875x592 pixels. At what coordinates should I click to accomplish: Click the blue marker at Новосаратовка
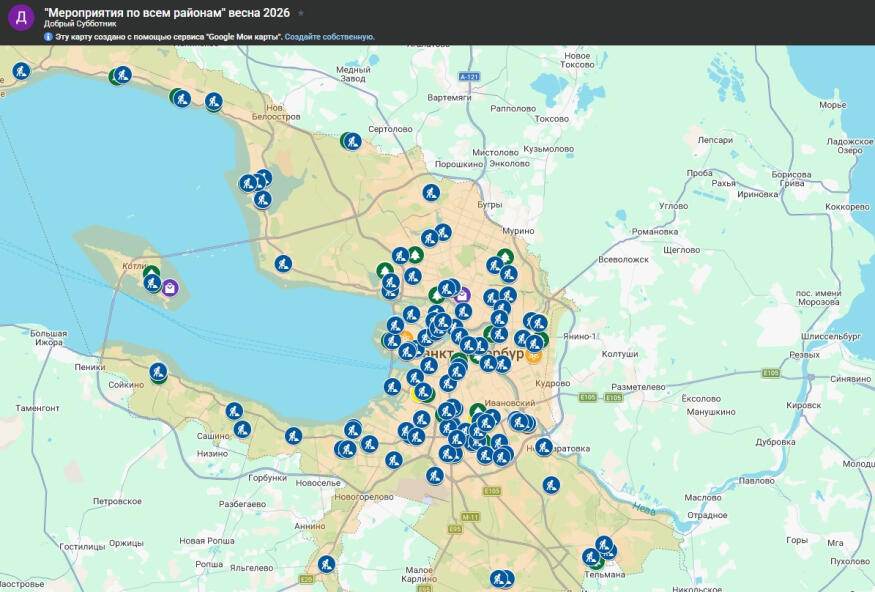(x=544, y=446)
